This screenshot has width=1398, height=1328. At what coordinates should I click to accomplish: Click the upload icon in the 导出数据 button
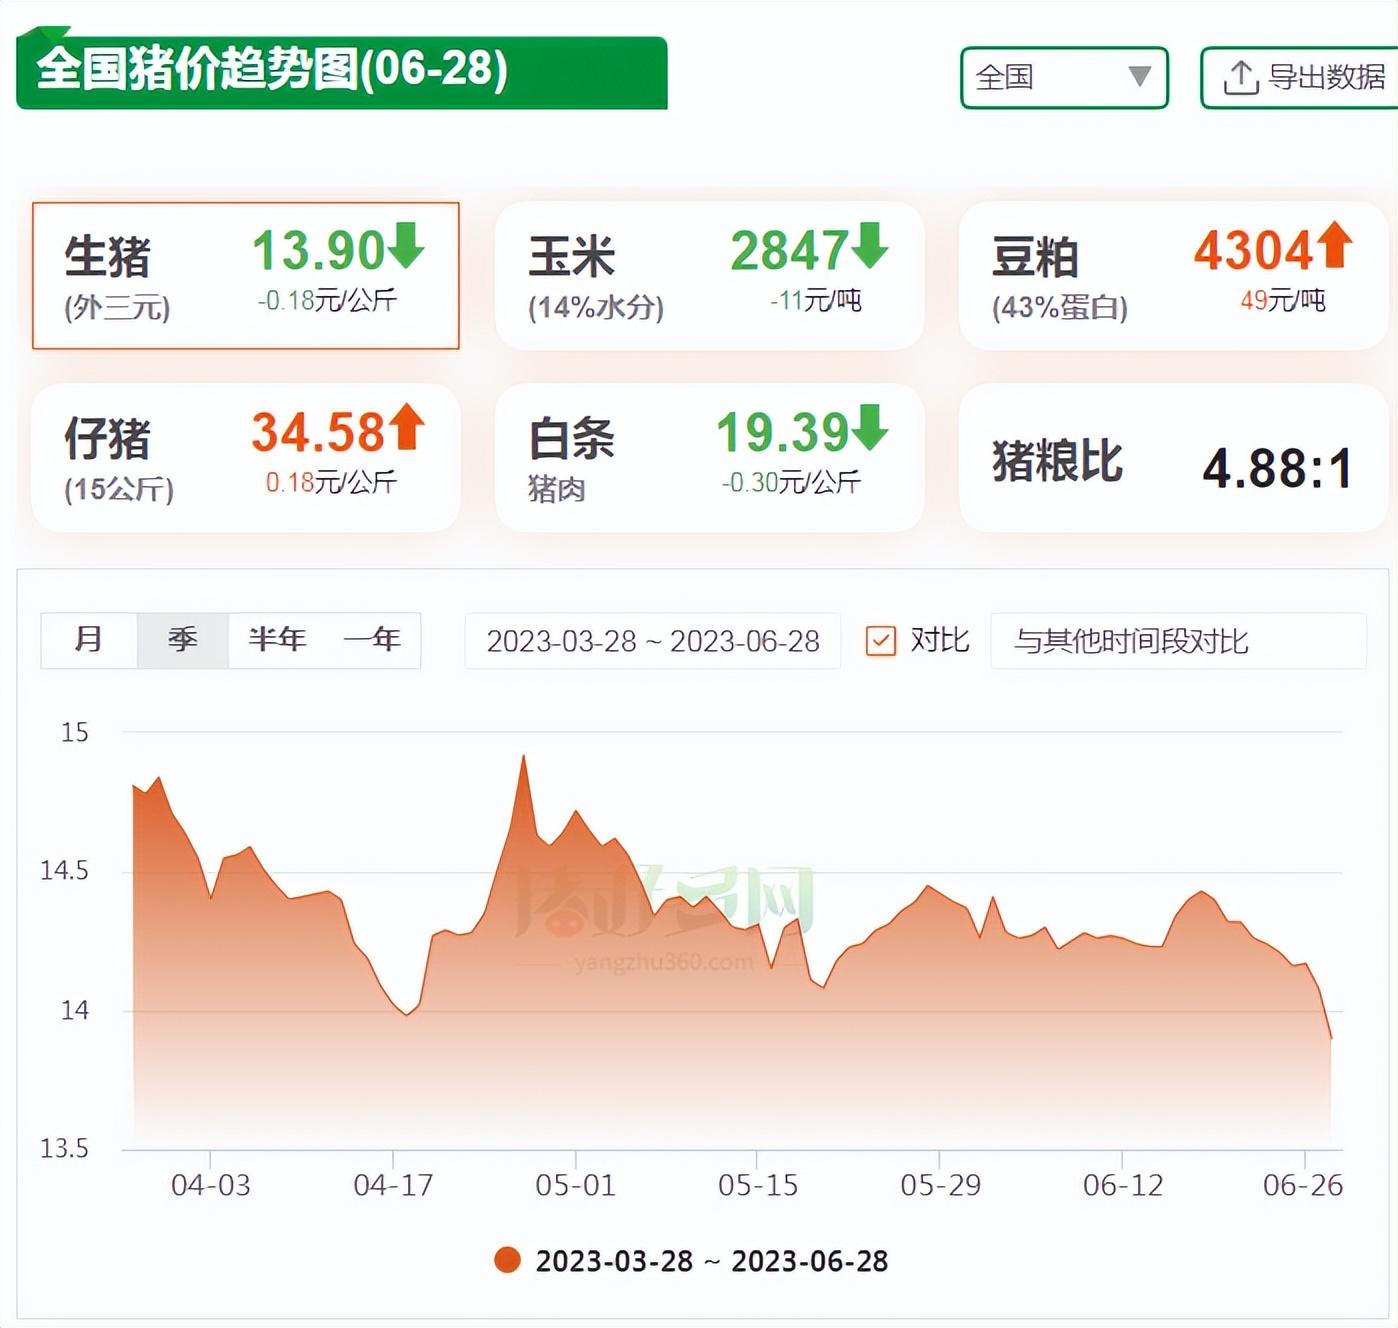1241,77
